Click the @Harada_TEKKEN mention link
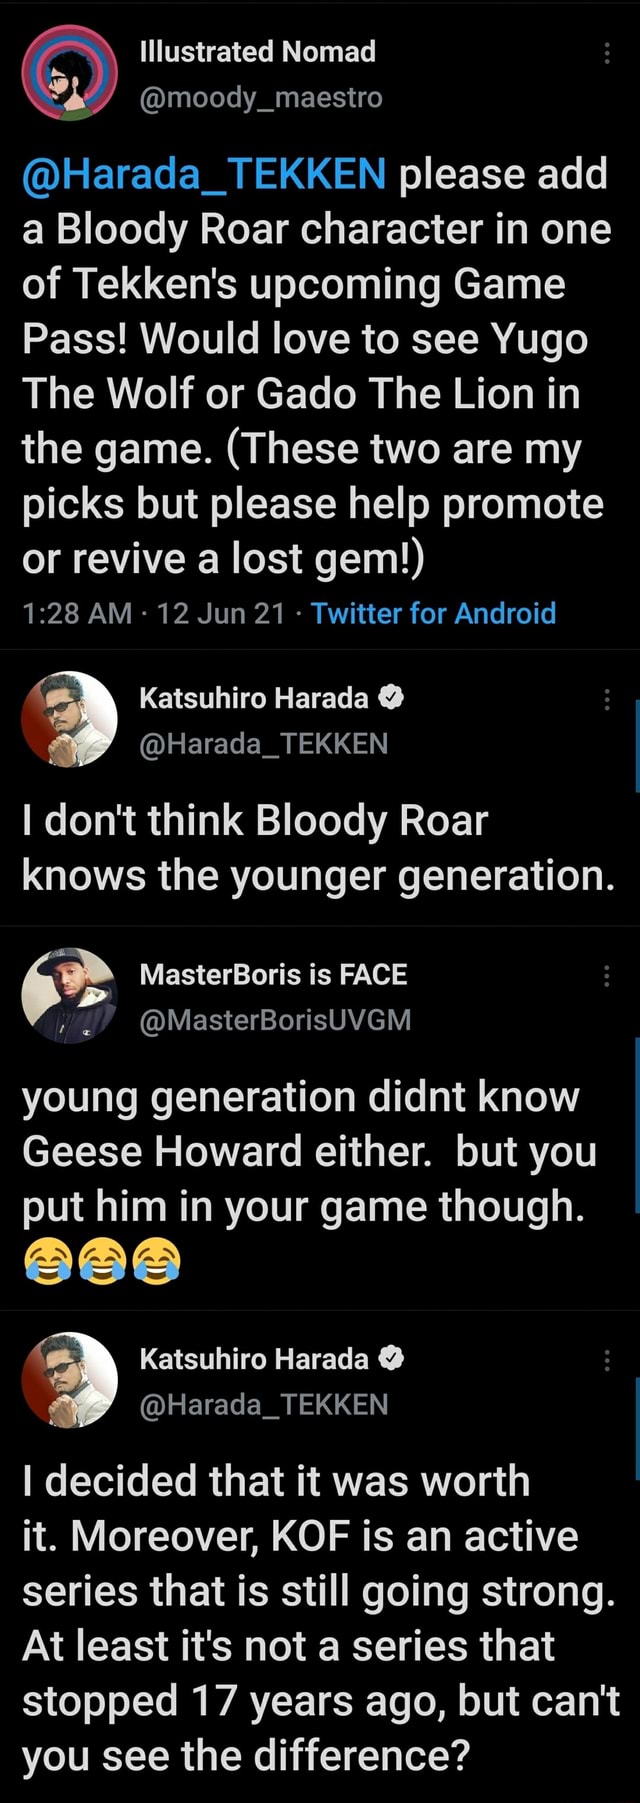The height and width of the screenshot is (1803, 640). click(204, 174)
